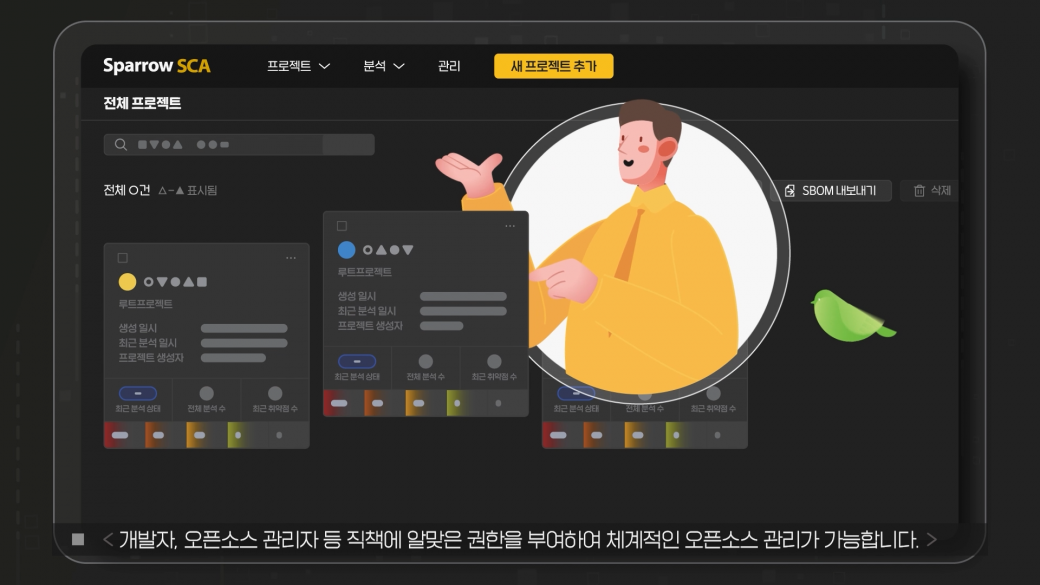Select red severity segment on yellow-circle card

pos(124,435)
